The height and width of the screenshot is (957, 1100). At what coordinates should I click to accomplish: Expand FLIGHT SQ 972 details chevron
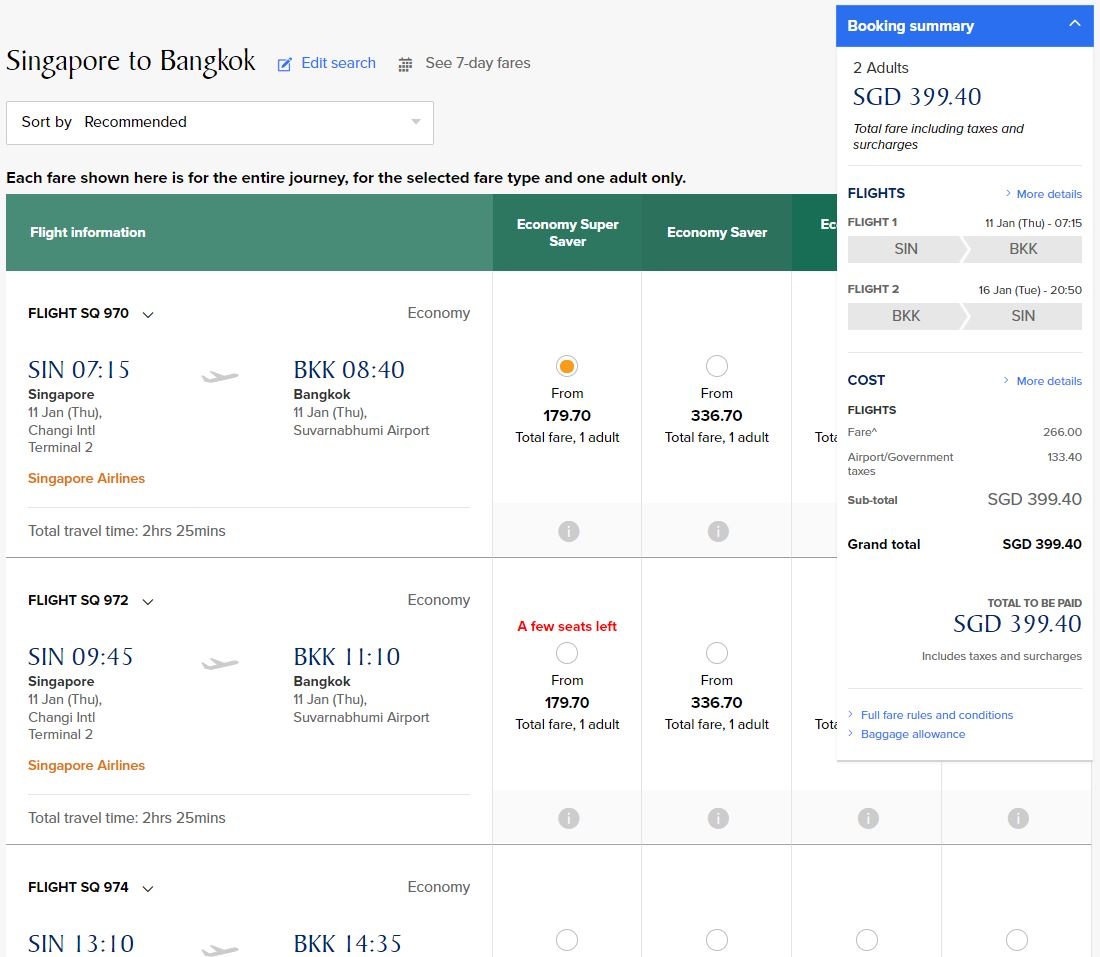pyautogui.click(x=147, y=601)
